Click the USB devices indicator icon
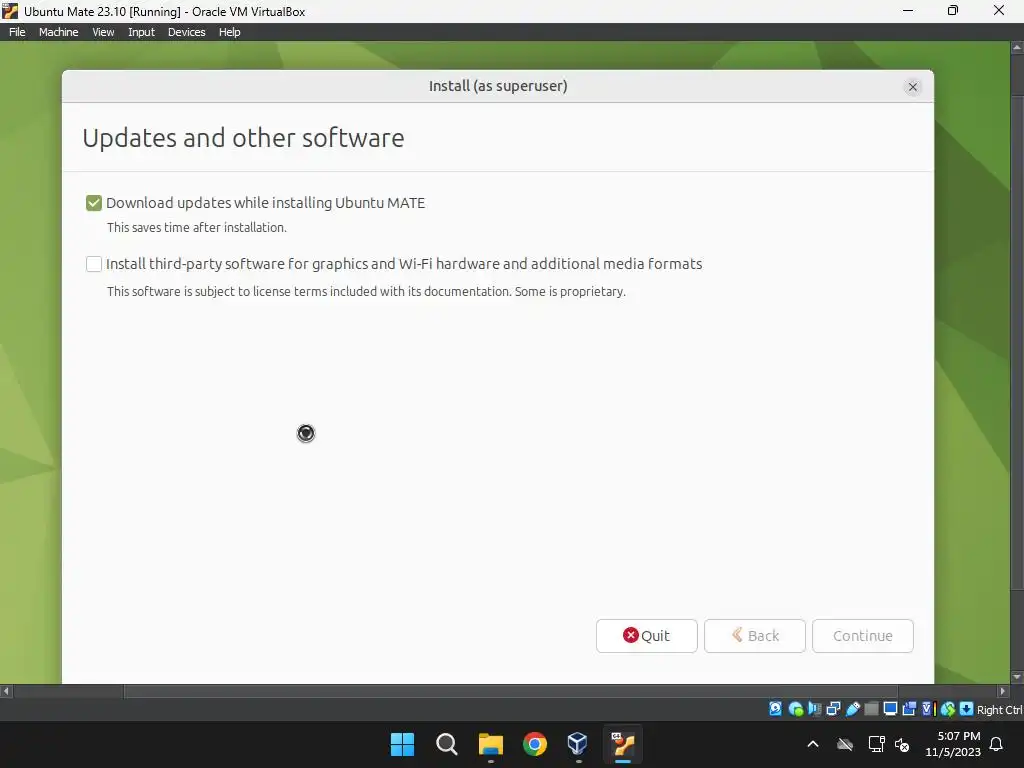The width and height of the screenshot is (1024, 768). coord(852,709)
